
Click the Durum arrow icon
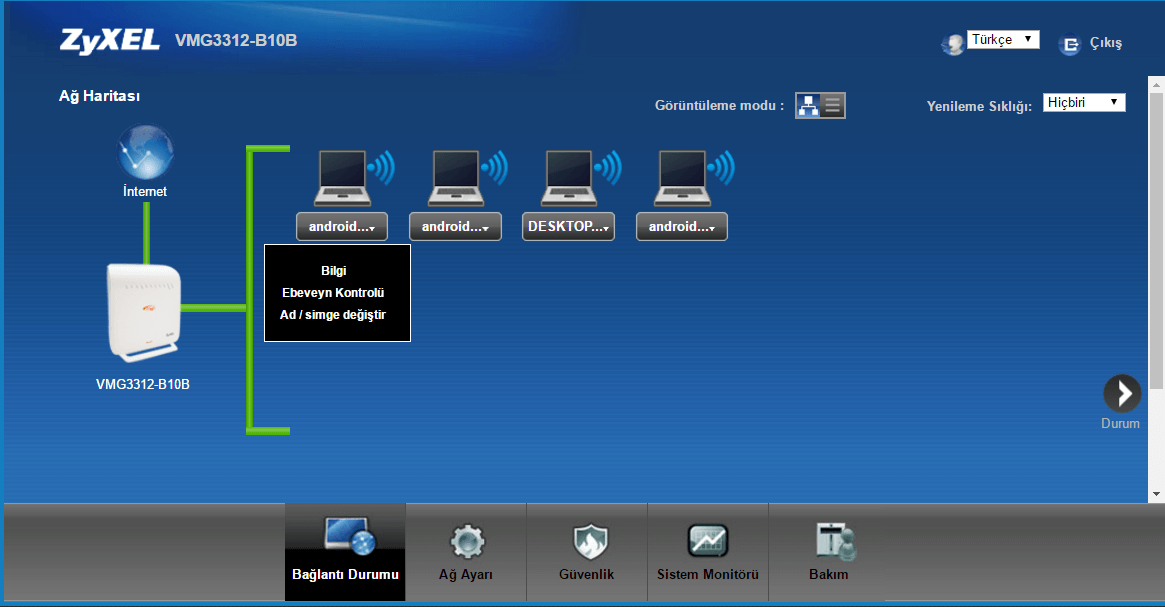point(1121,393)
